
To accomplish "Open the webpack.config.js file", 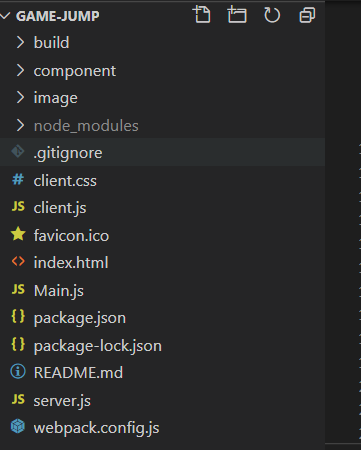I will pos(96,428).
